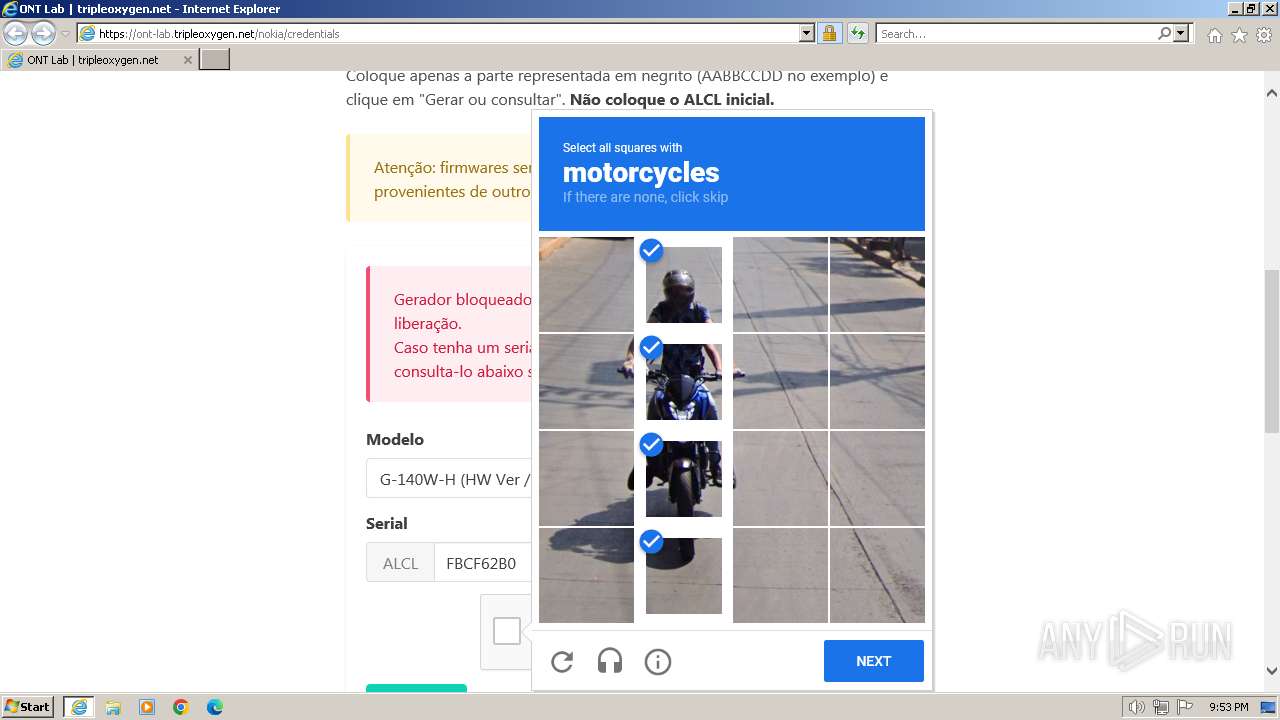Switch to audio challenge headphones icon

point(610,661)
